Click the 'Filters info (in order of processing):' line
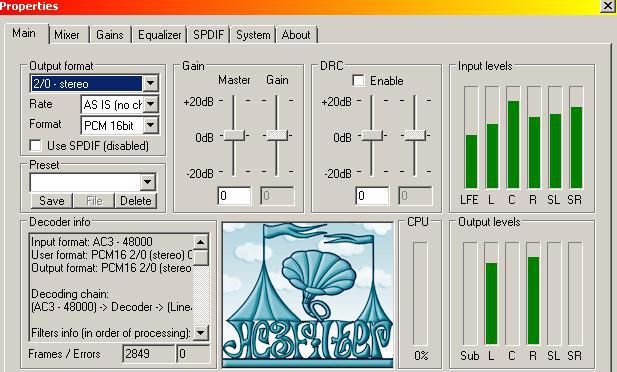This screenshot has width=617, height=372. pos(111,333)
